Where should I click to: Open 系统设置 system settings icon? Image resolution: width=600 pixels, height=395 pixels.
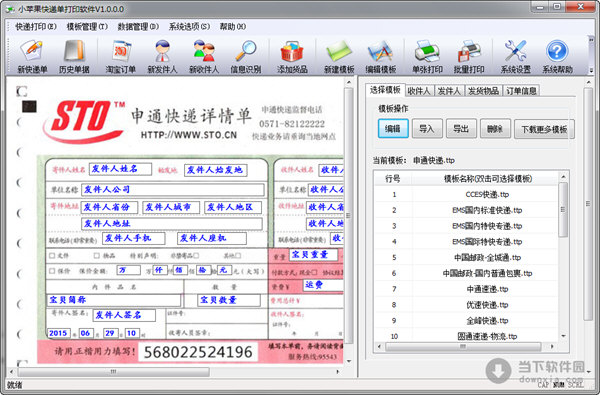(x=515, y=57)
